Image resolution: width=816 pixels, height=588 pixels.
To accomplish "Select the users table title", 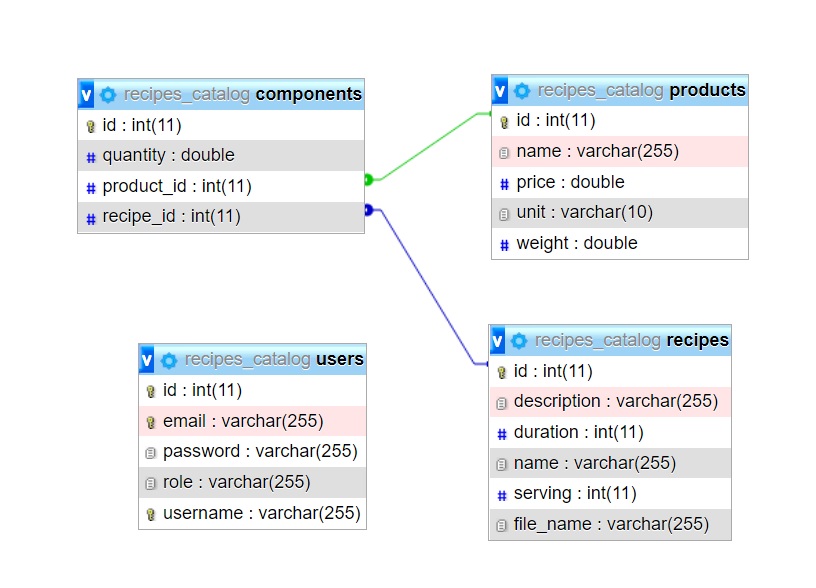I will click(x=339, y=359).
